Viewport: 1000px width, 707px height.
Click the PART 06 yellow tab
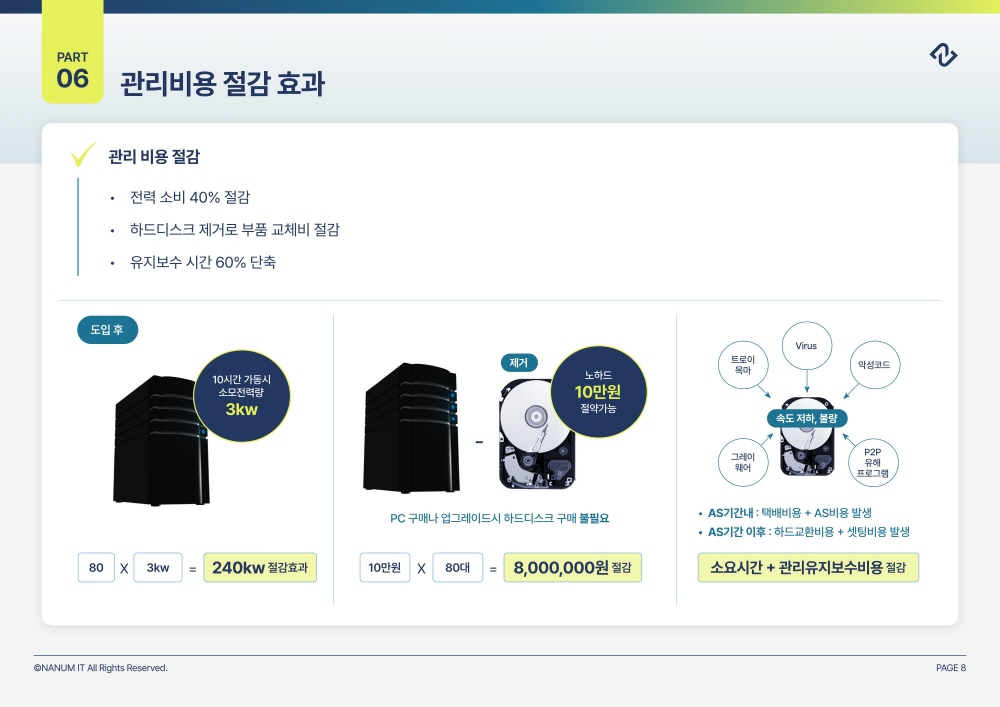tap(73, 52)
